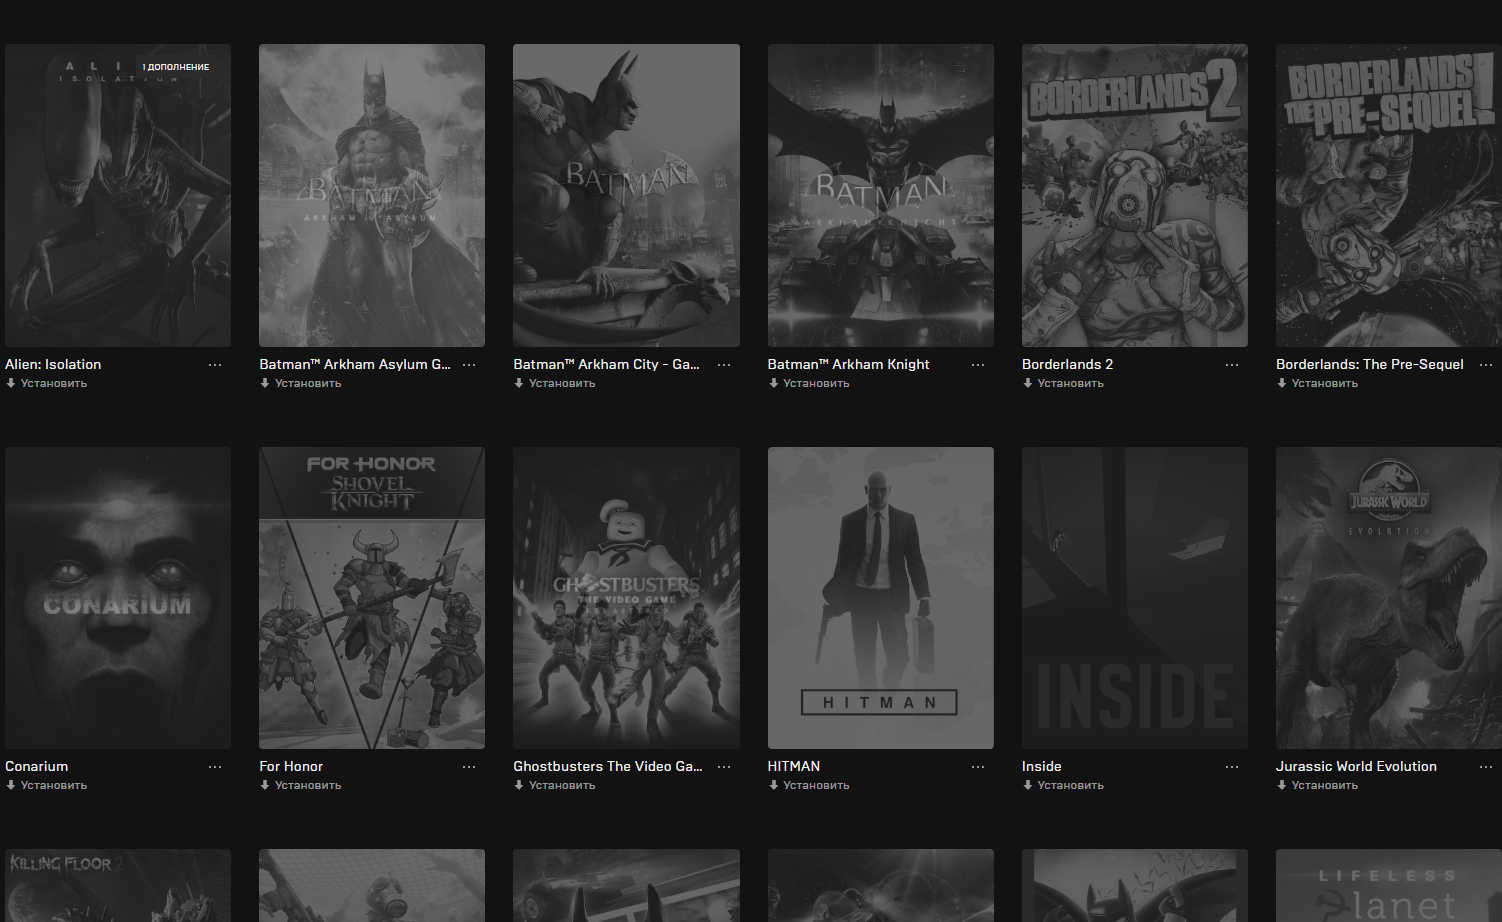Click the Batman Arkham City title text

[606, 364]
